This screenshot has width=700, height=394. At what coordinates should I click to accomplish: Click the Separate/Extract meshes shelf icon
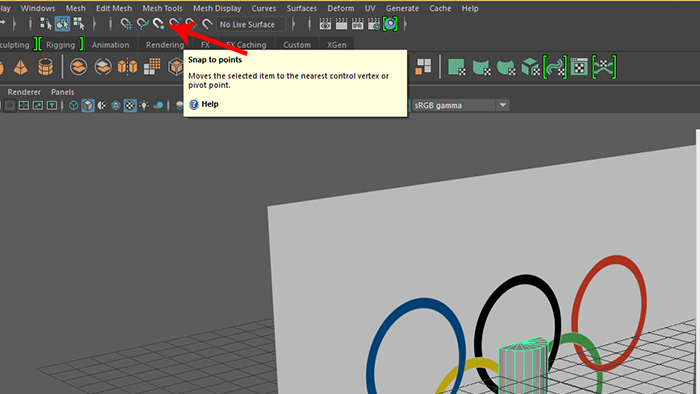(x=103, y=67)
